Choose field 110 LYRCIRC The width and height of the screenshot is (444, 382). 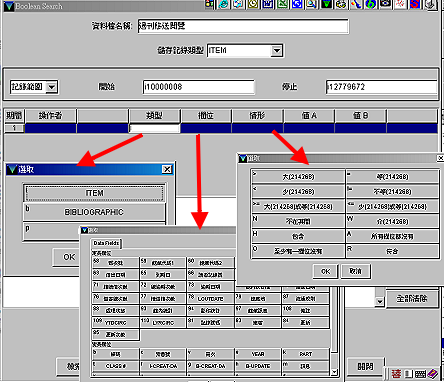163,322
